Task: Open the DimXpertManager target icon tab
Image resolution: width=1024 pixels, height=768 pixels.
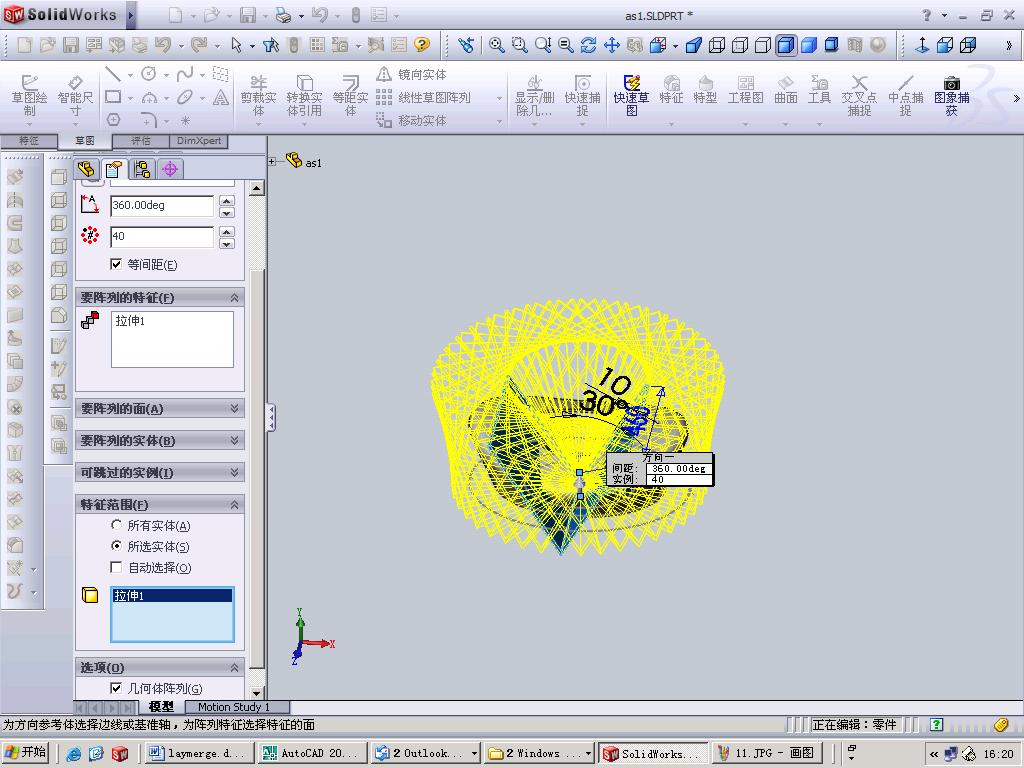Action: [170, 169]
